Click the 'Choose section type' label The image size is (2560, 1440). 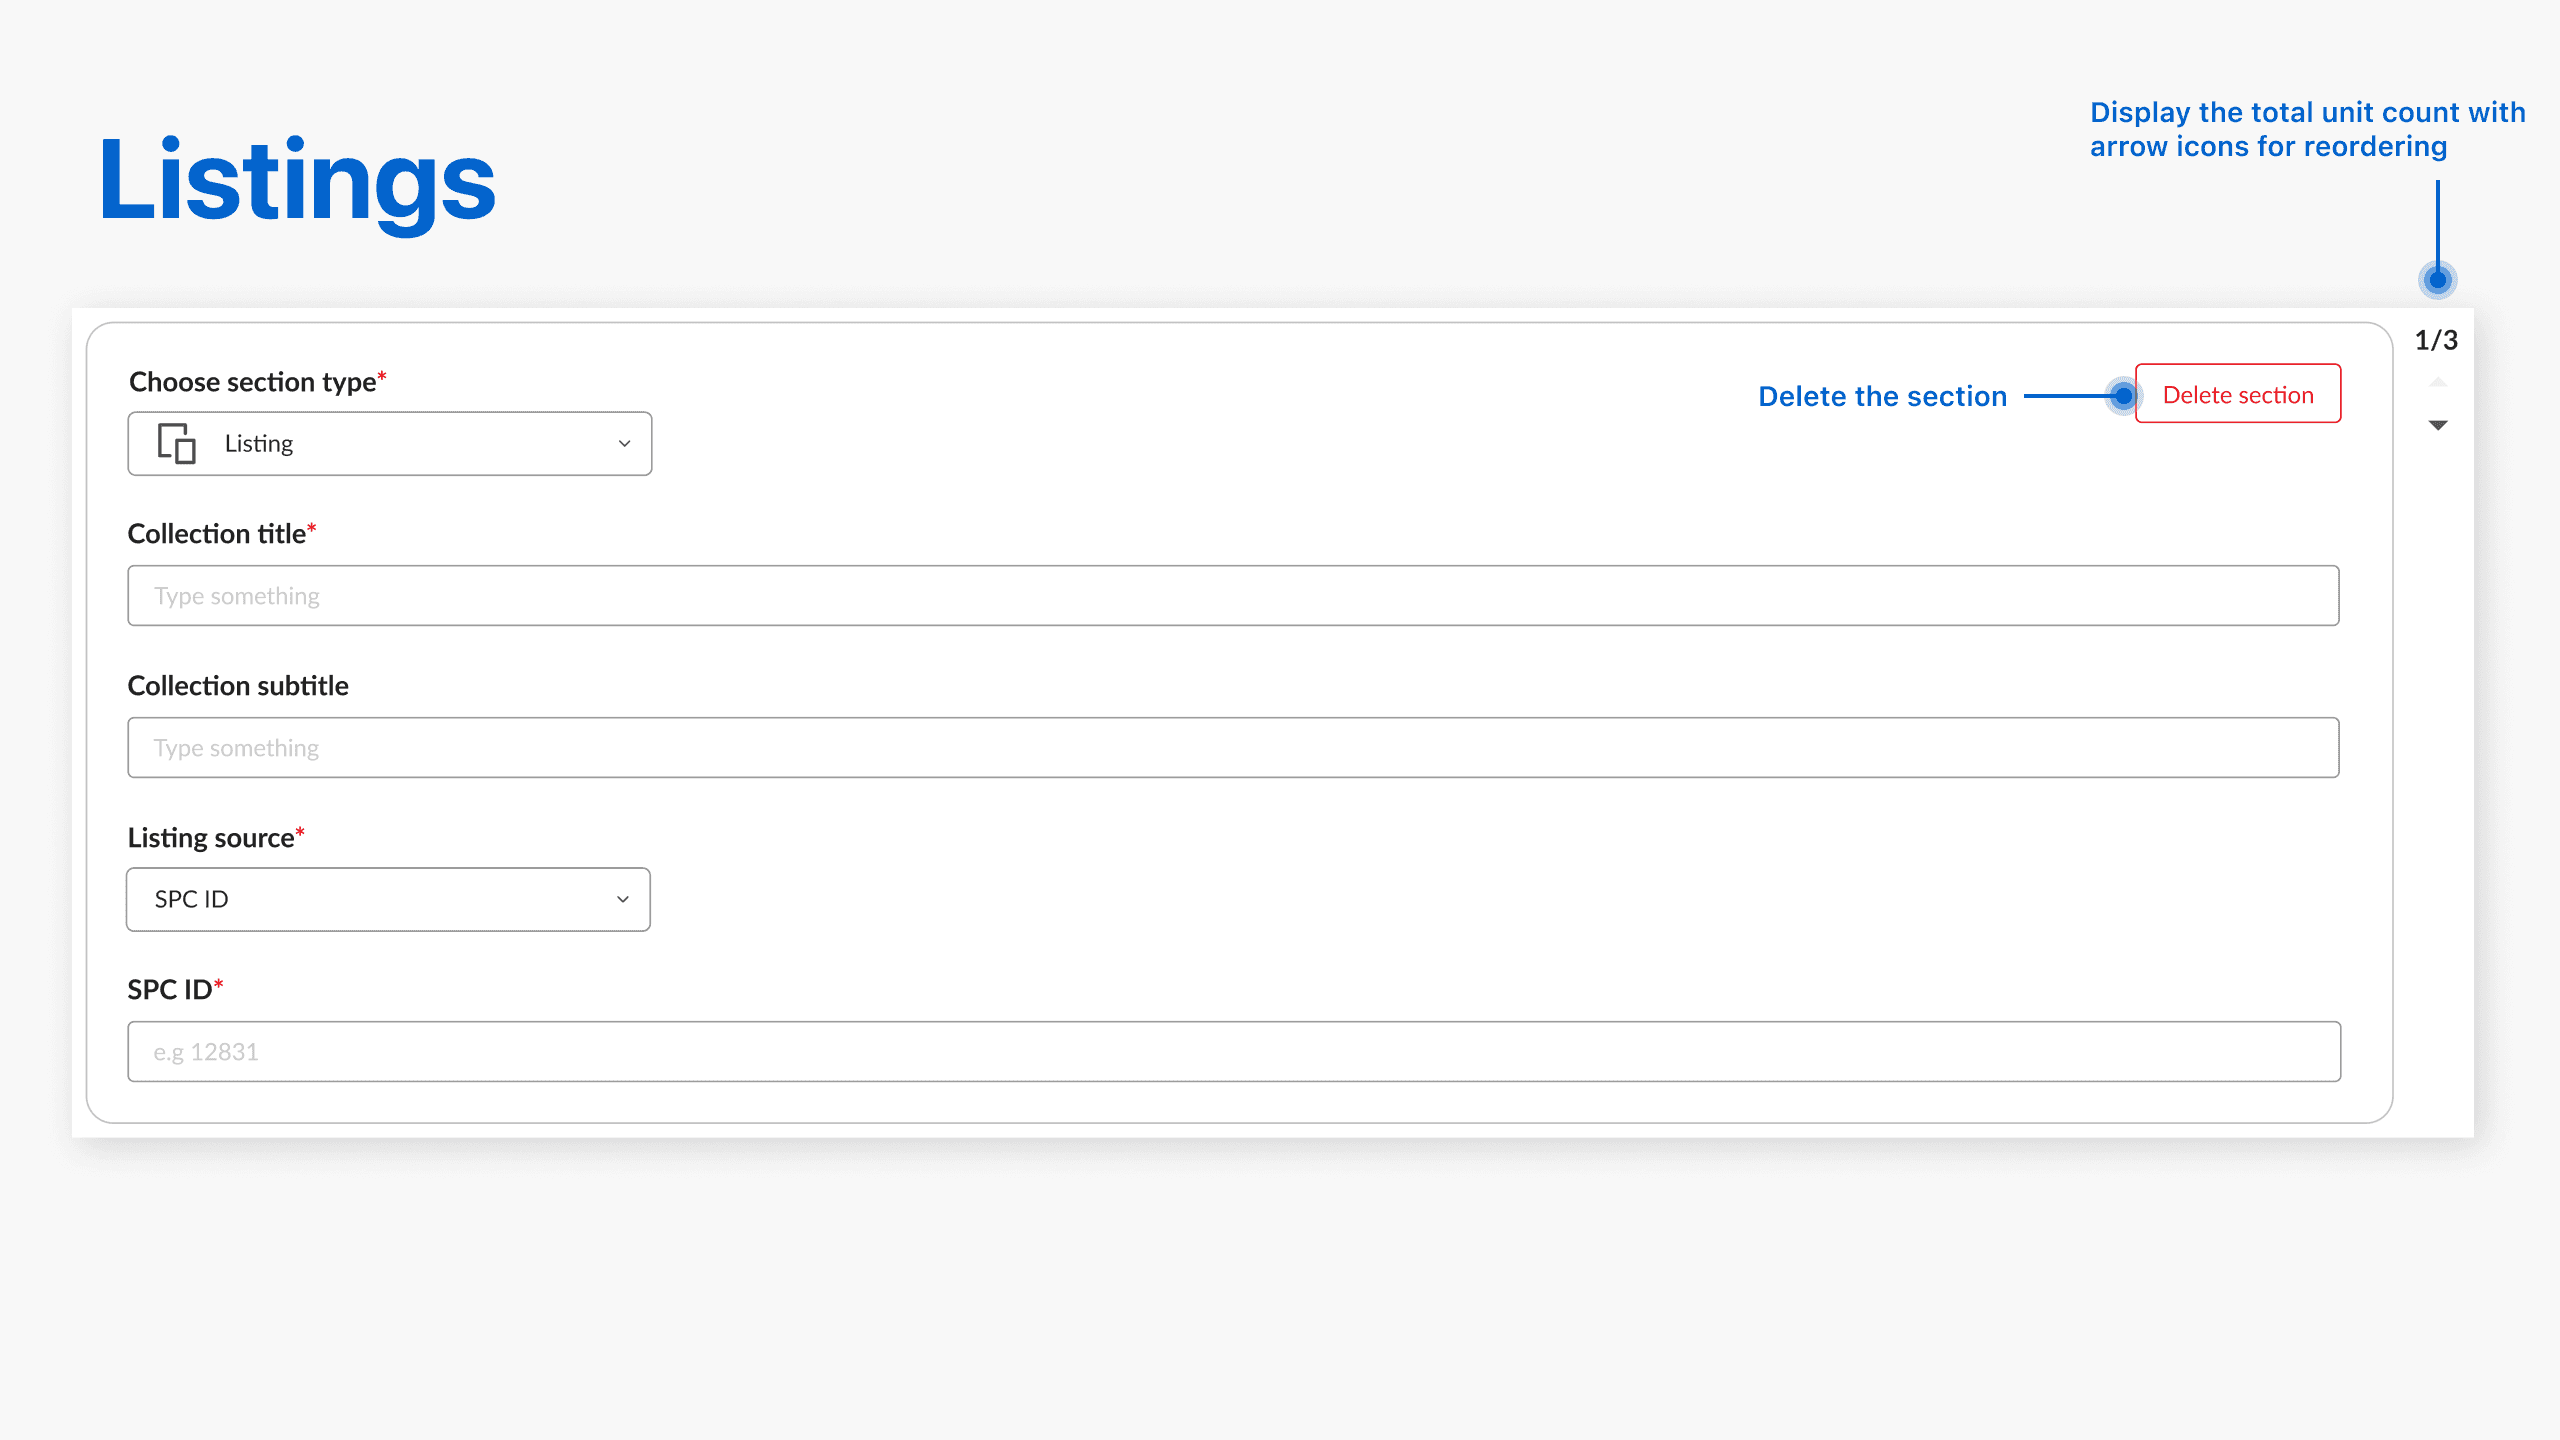(x=252, y=382)
